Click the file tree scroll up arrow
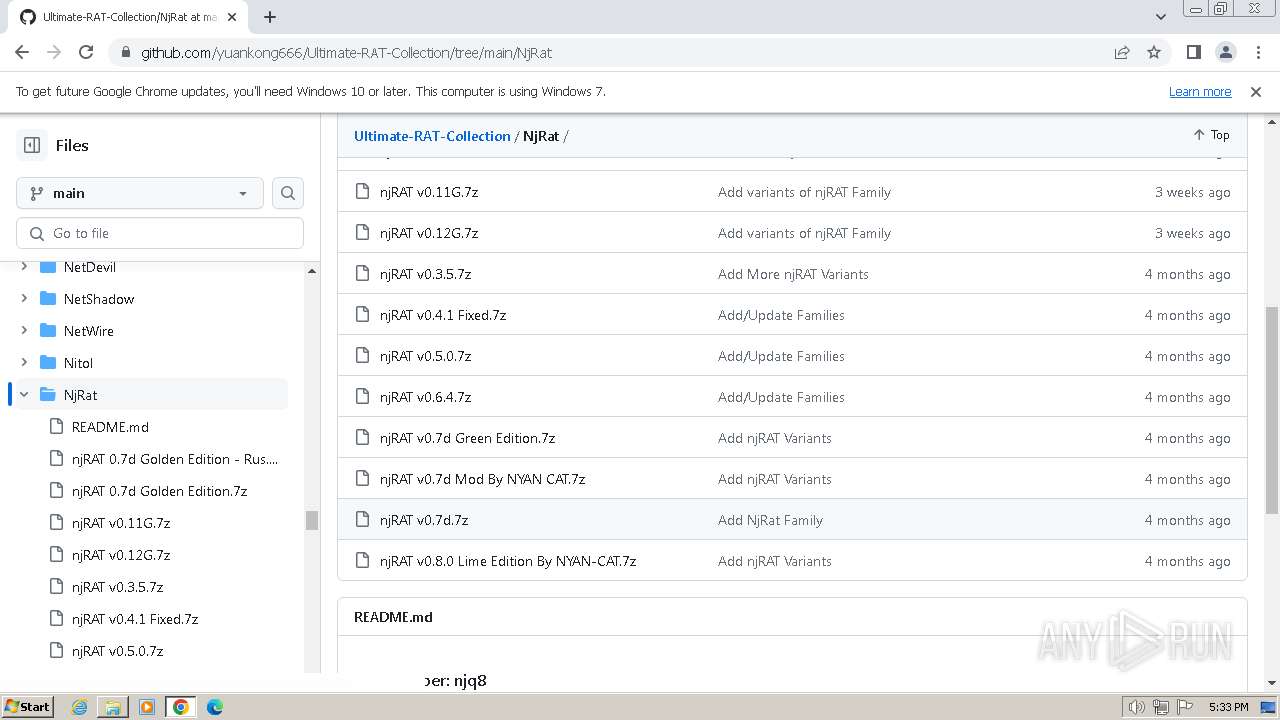 (x=312, y=271)
